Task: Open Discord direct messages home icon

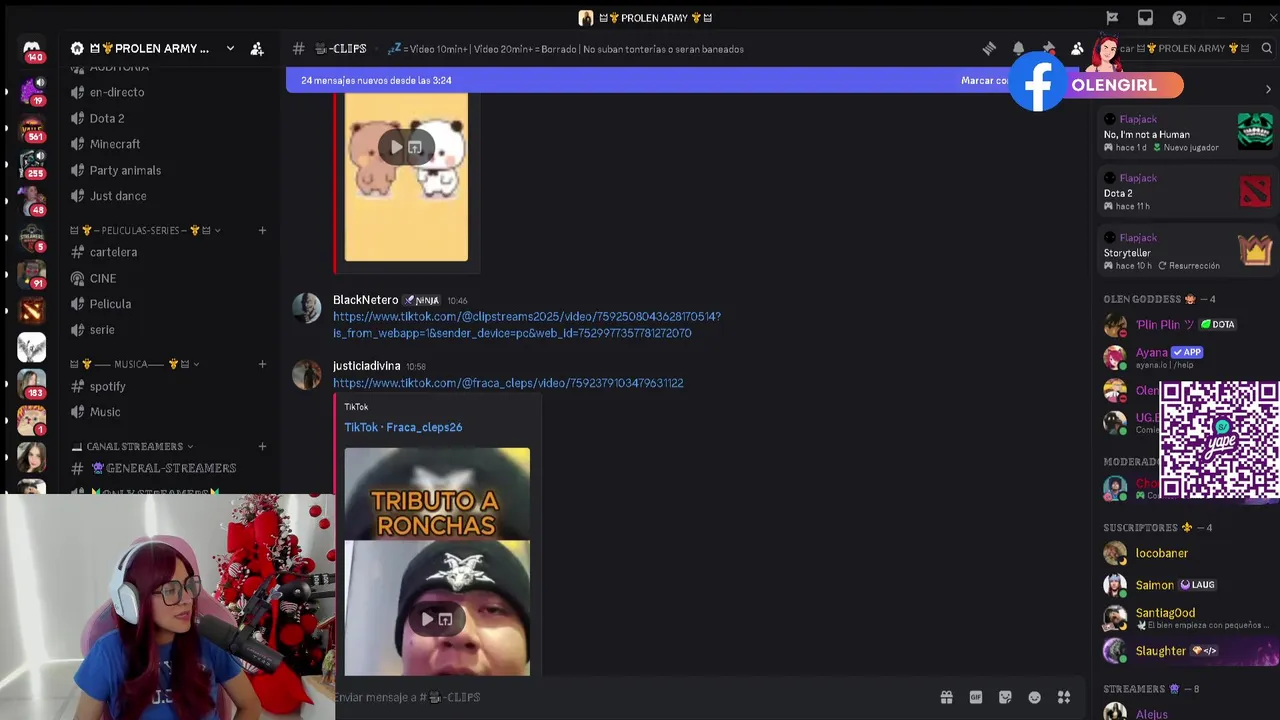Action: pyautogui.click(x=32, y=49)
